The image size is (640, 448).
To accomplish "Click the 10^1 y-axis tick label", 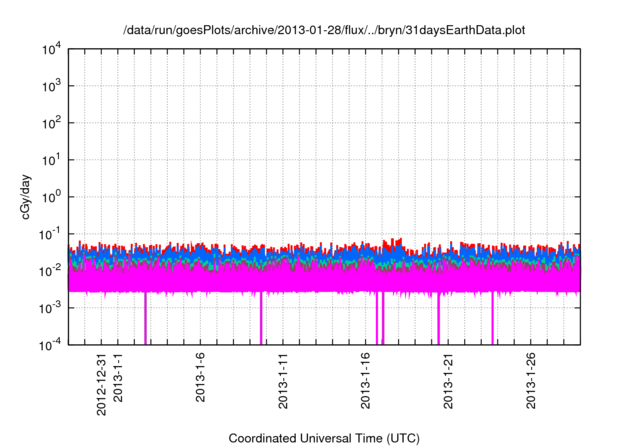I will (x=51, y=160).
